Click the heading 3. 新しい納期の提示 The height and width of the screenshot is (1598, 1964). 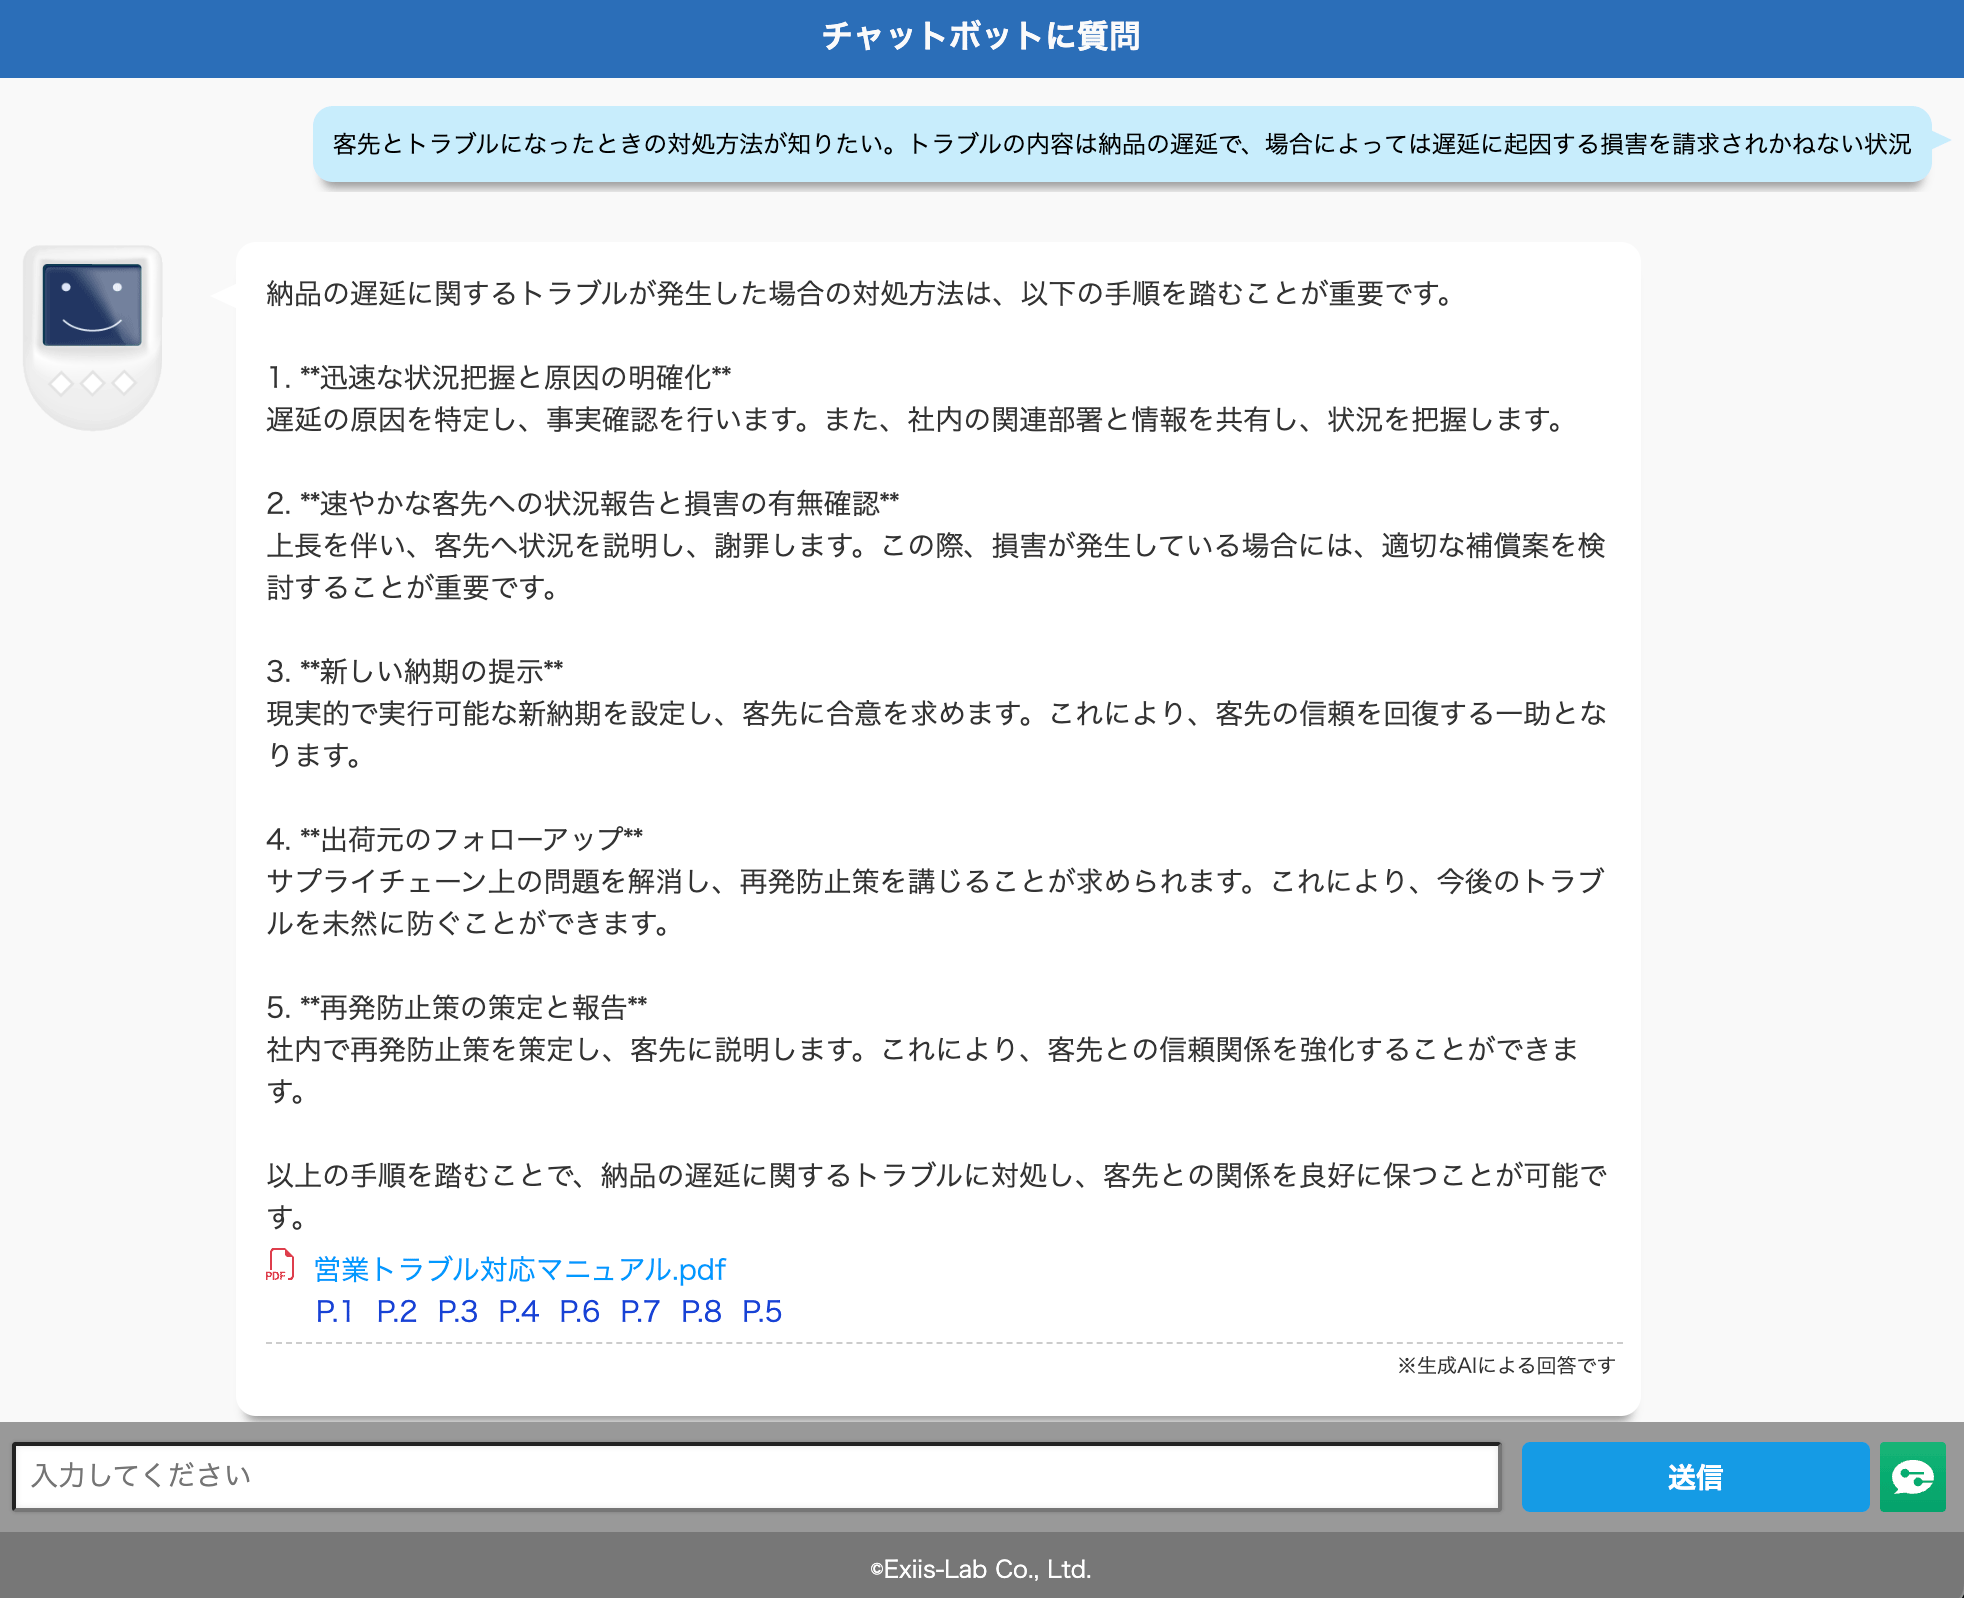[415, 671]
